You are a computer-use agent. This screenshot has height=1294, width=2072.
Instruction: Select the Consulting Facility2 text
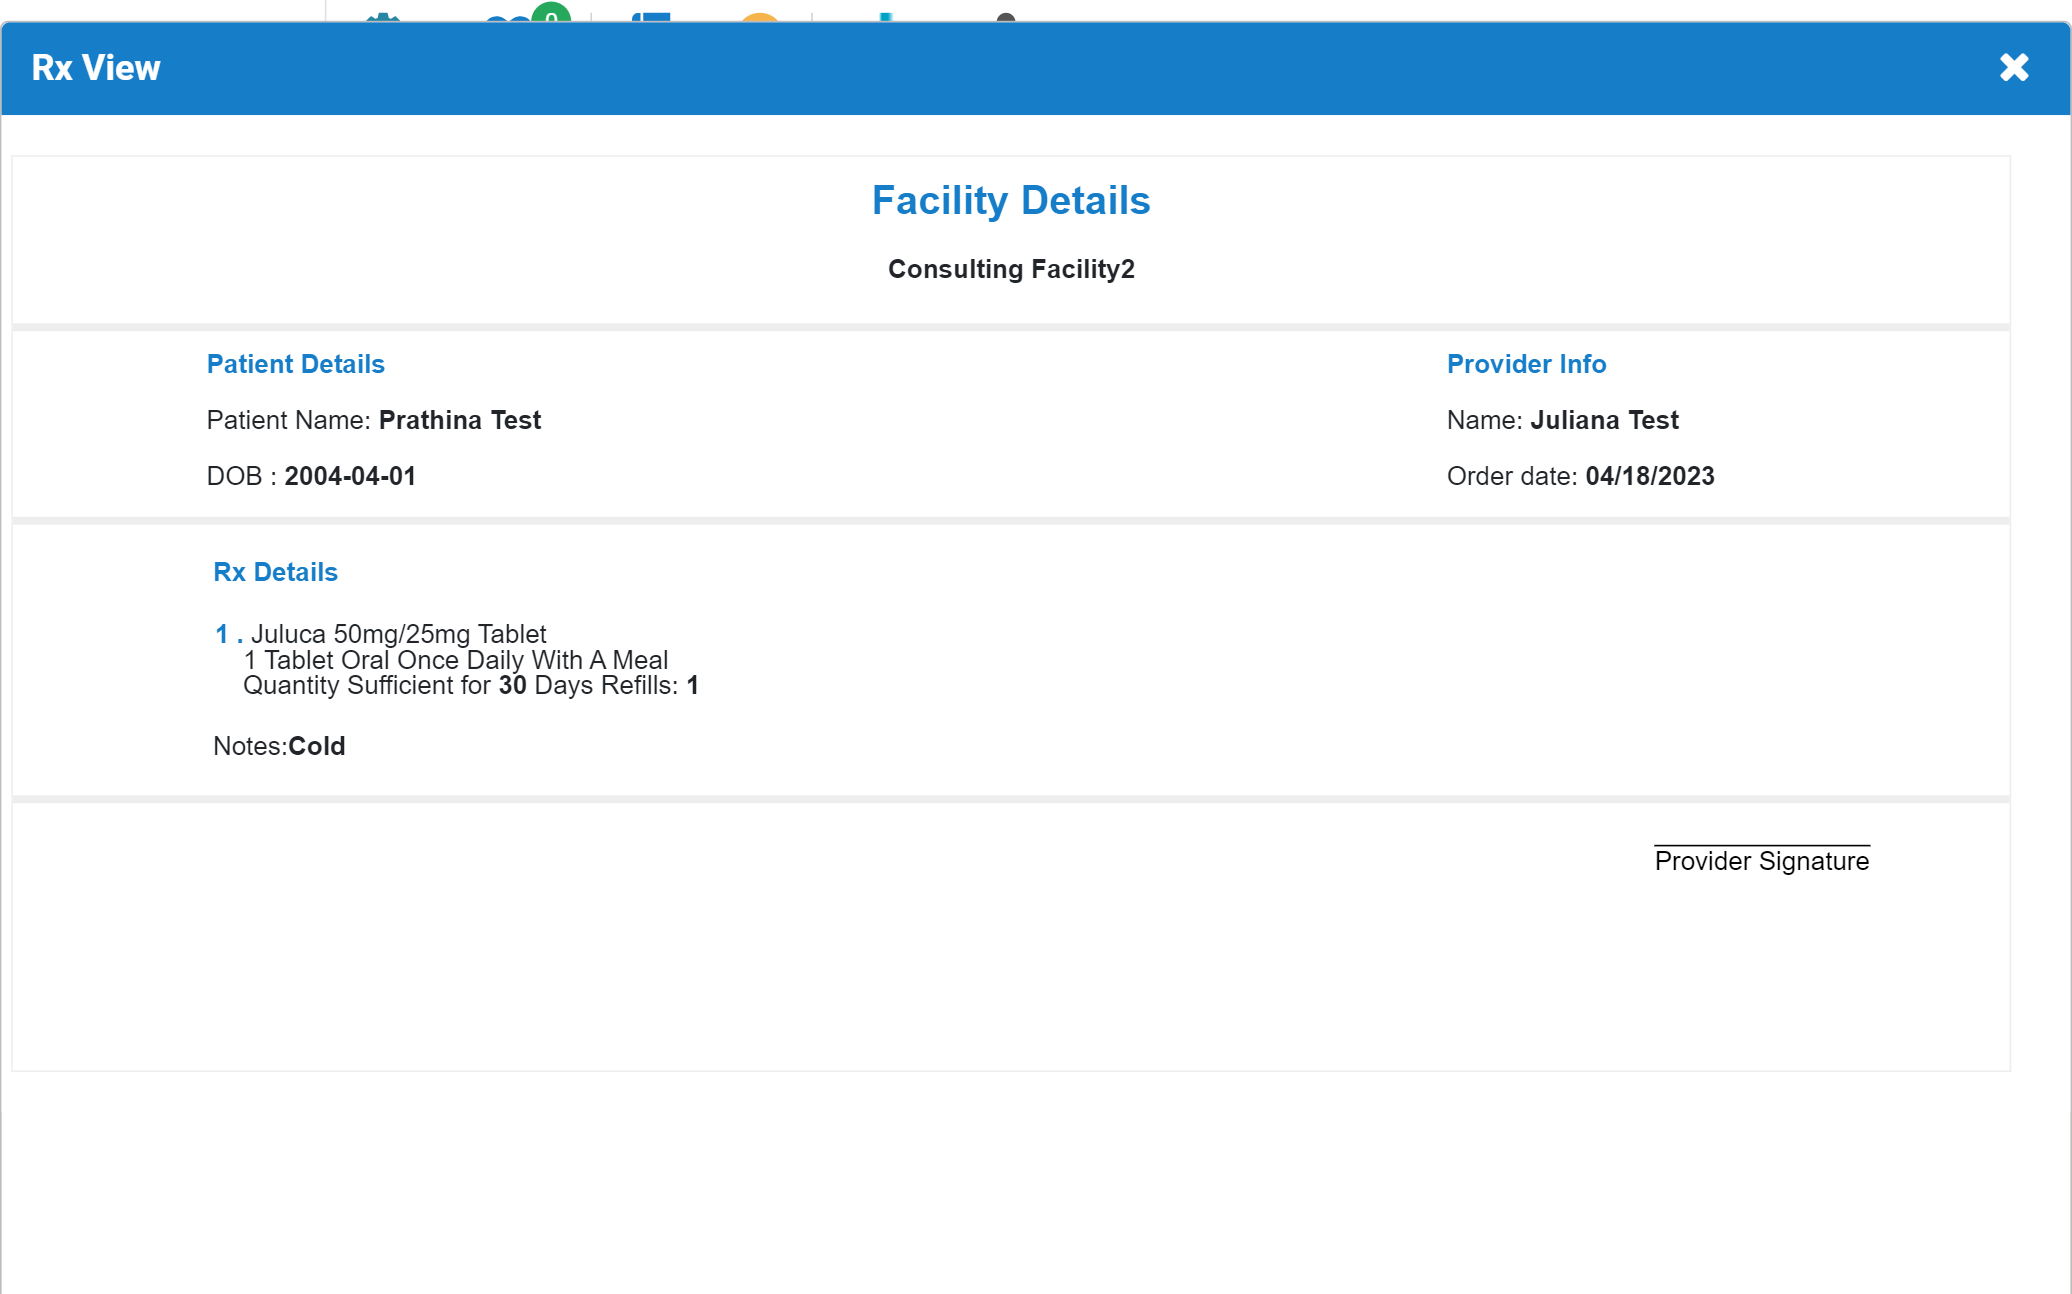(1011, 269)
